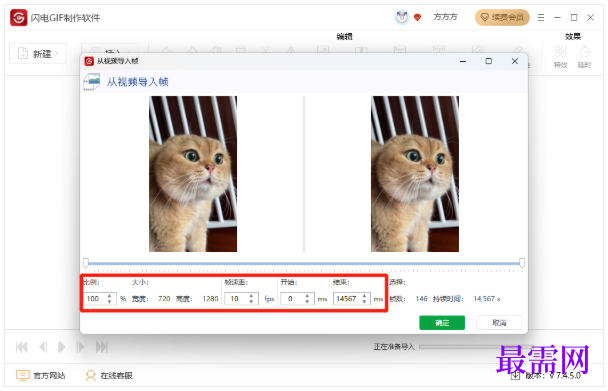The height and width of the screenshot is (391, 608).
Task: Click the play button in the playback bar
Action: 61,347
